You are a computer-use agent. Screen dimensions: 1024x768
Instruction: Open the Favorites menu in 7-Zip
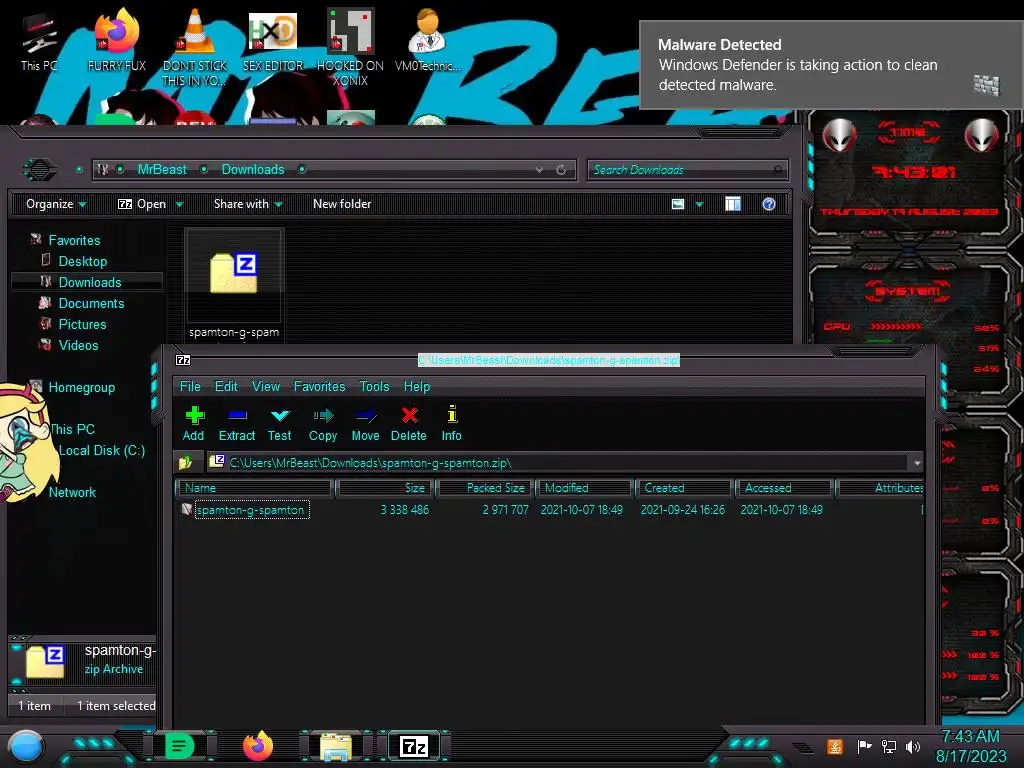tap(319, 386)
